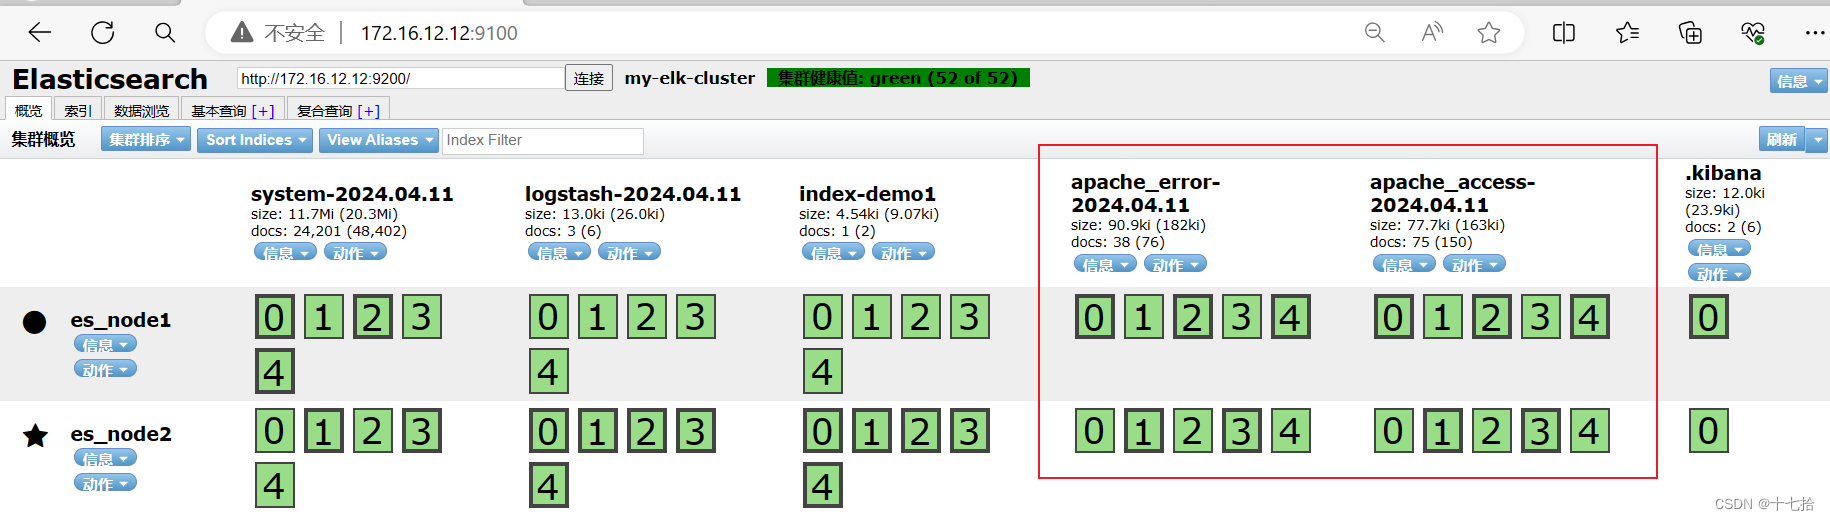The image size is (1830, 521).
Task: Select .kibana shard 0 on es_node1
Action: click(1708, 317)
